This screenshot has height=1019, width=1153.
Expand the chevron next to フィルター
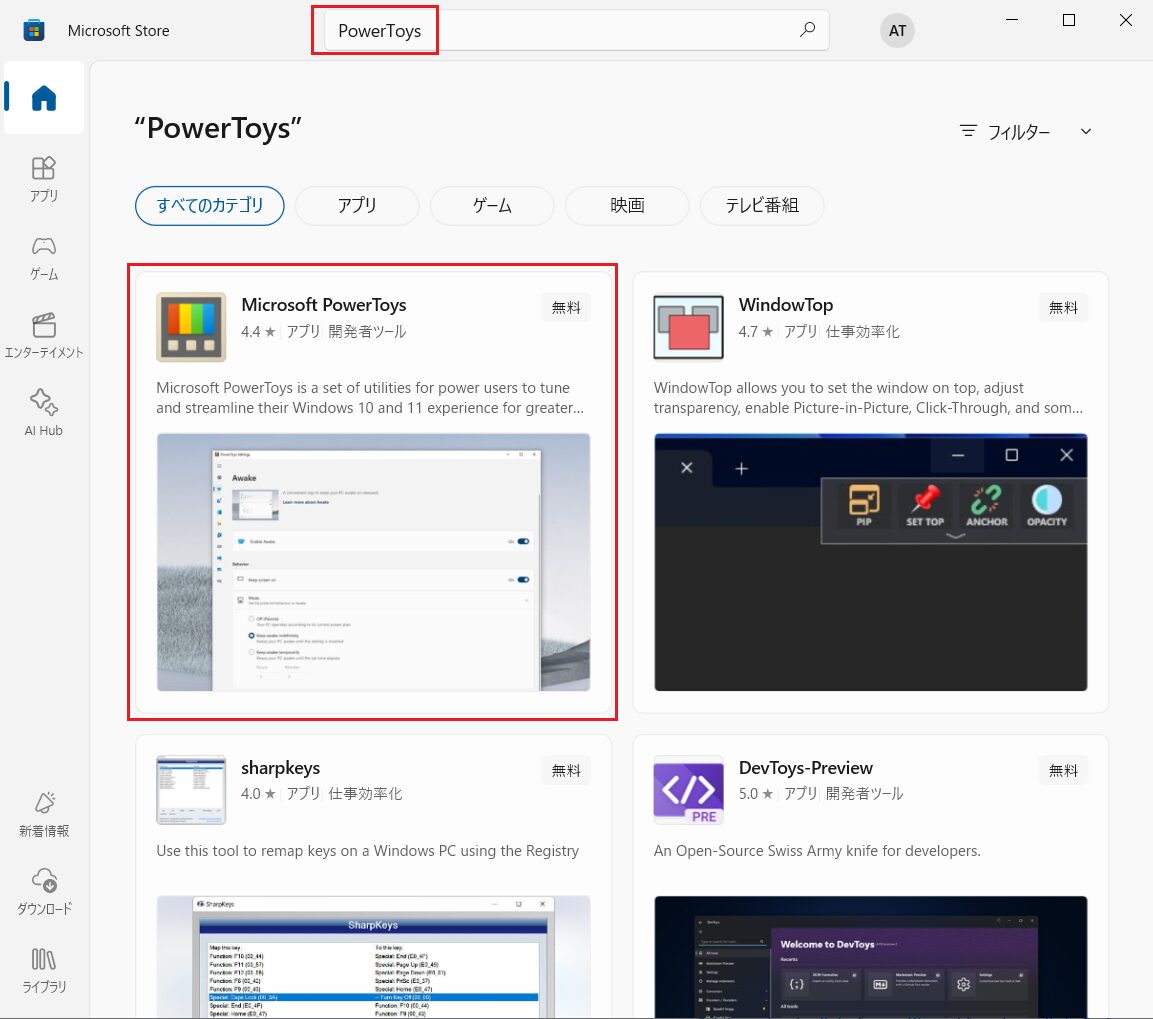1086,131
